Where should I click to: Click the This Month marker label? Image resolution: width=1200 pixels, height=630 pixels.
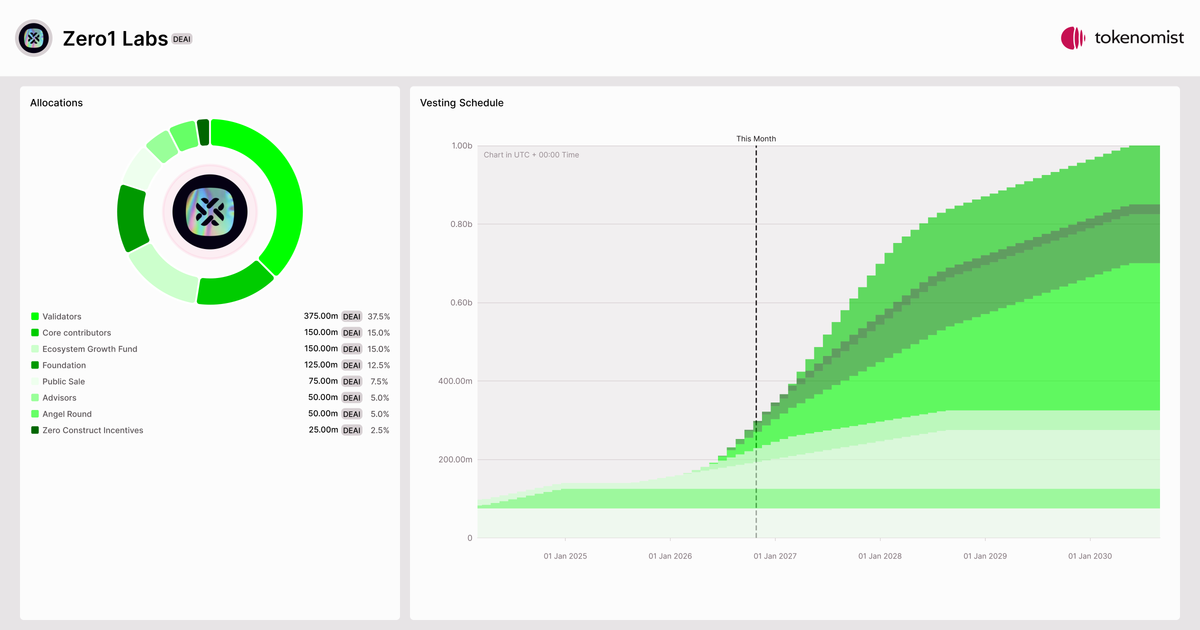(756, 139)
